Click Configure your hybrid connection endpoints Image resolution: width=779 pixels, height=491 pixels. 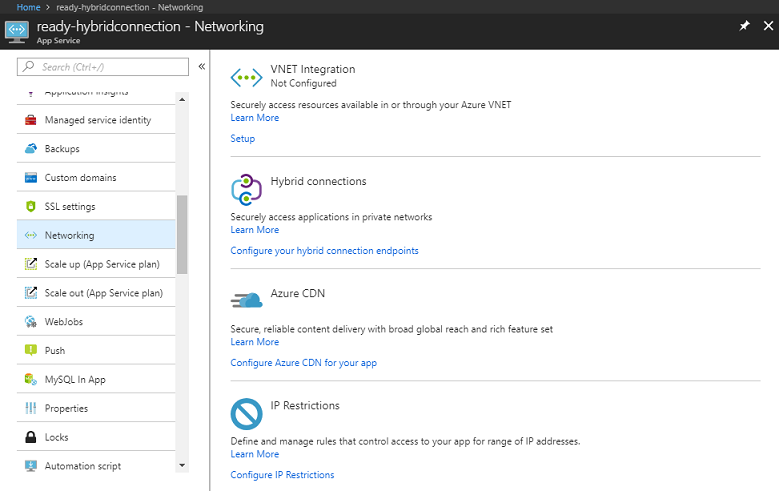pyautogui.click(x=324, y=251)
